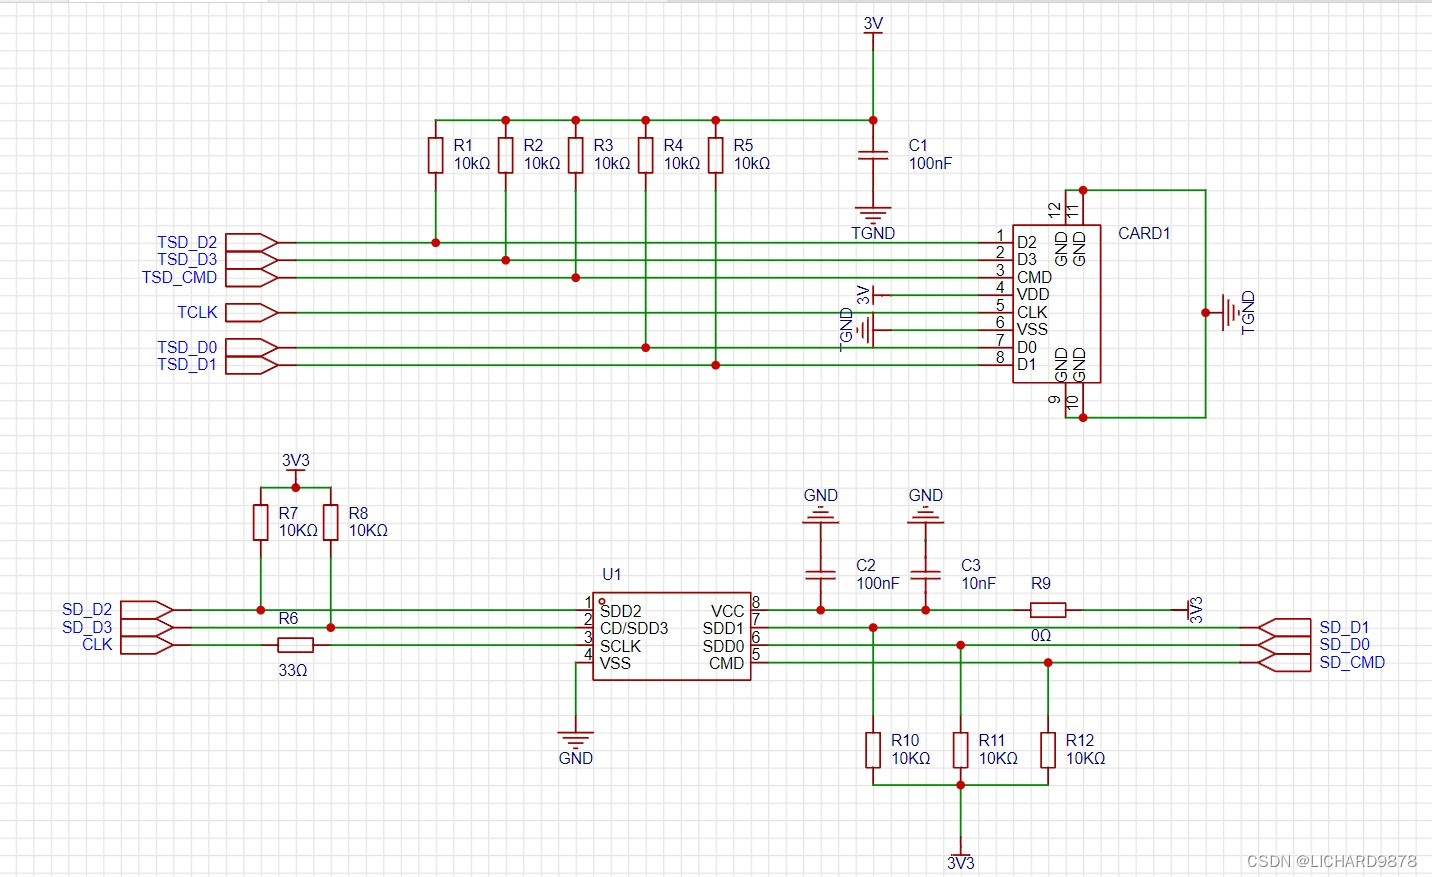This screenshot has width=1432, height=877.
Task: Click the 3V3 power flag right of R9
Action: click(1192, 610)
